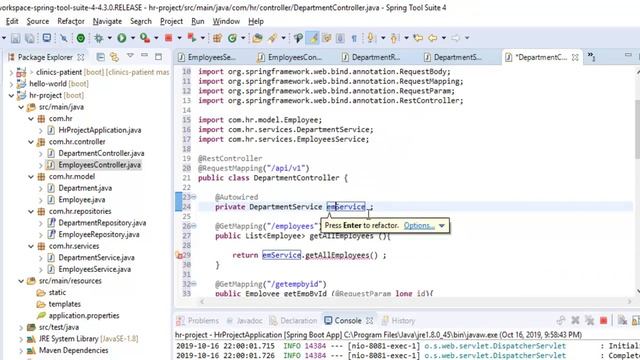Screen dimensions: 640x360
Task: Expand the Maven Dependencies node
Action: (x=21, y=351)
